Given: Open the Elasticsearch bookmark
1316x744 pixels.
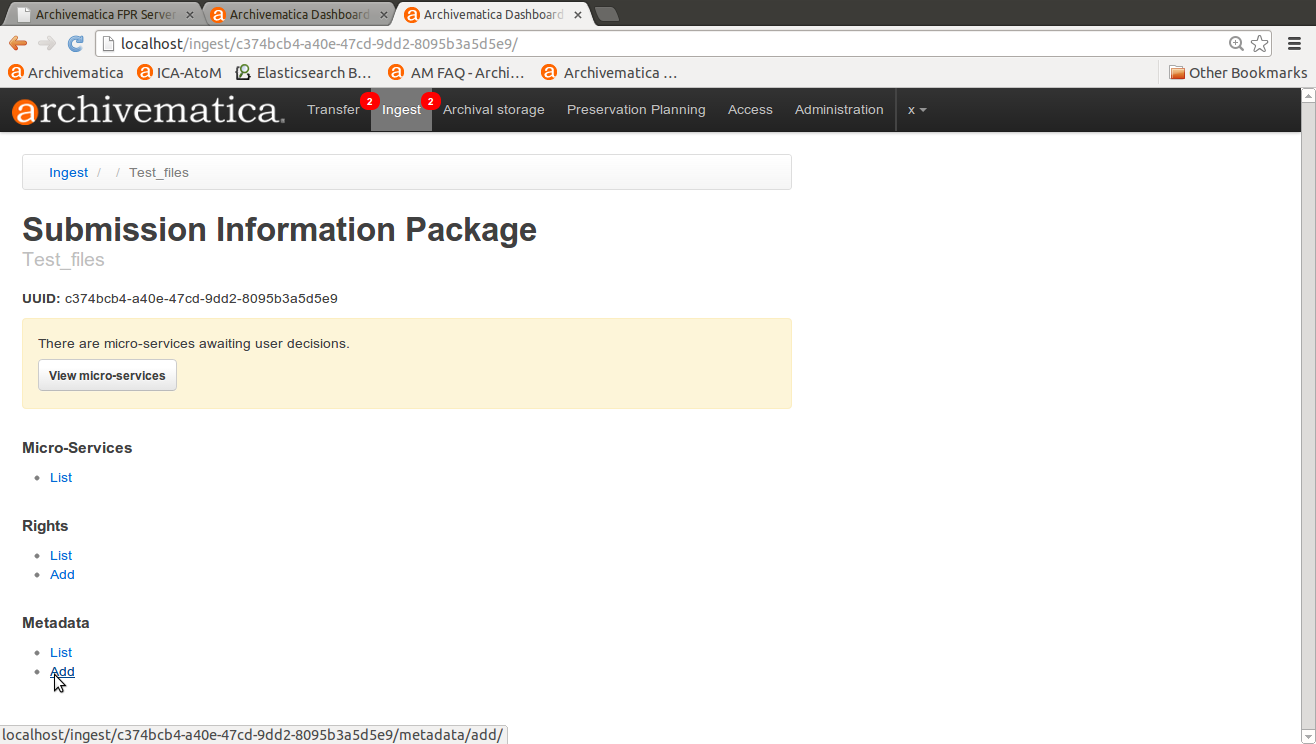Looking at the screenshot, I should (303, 72).
